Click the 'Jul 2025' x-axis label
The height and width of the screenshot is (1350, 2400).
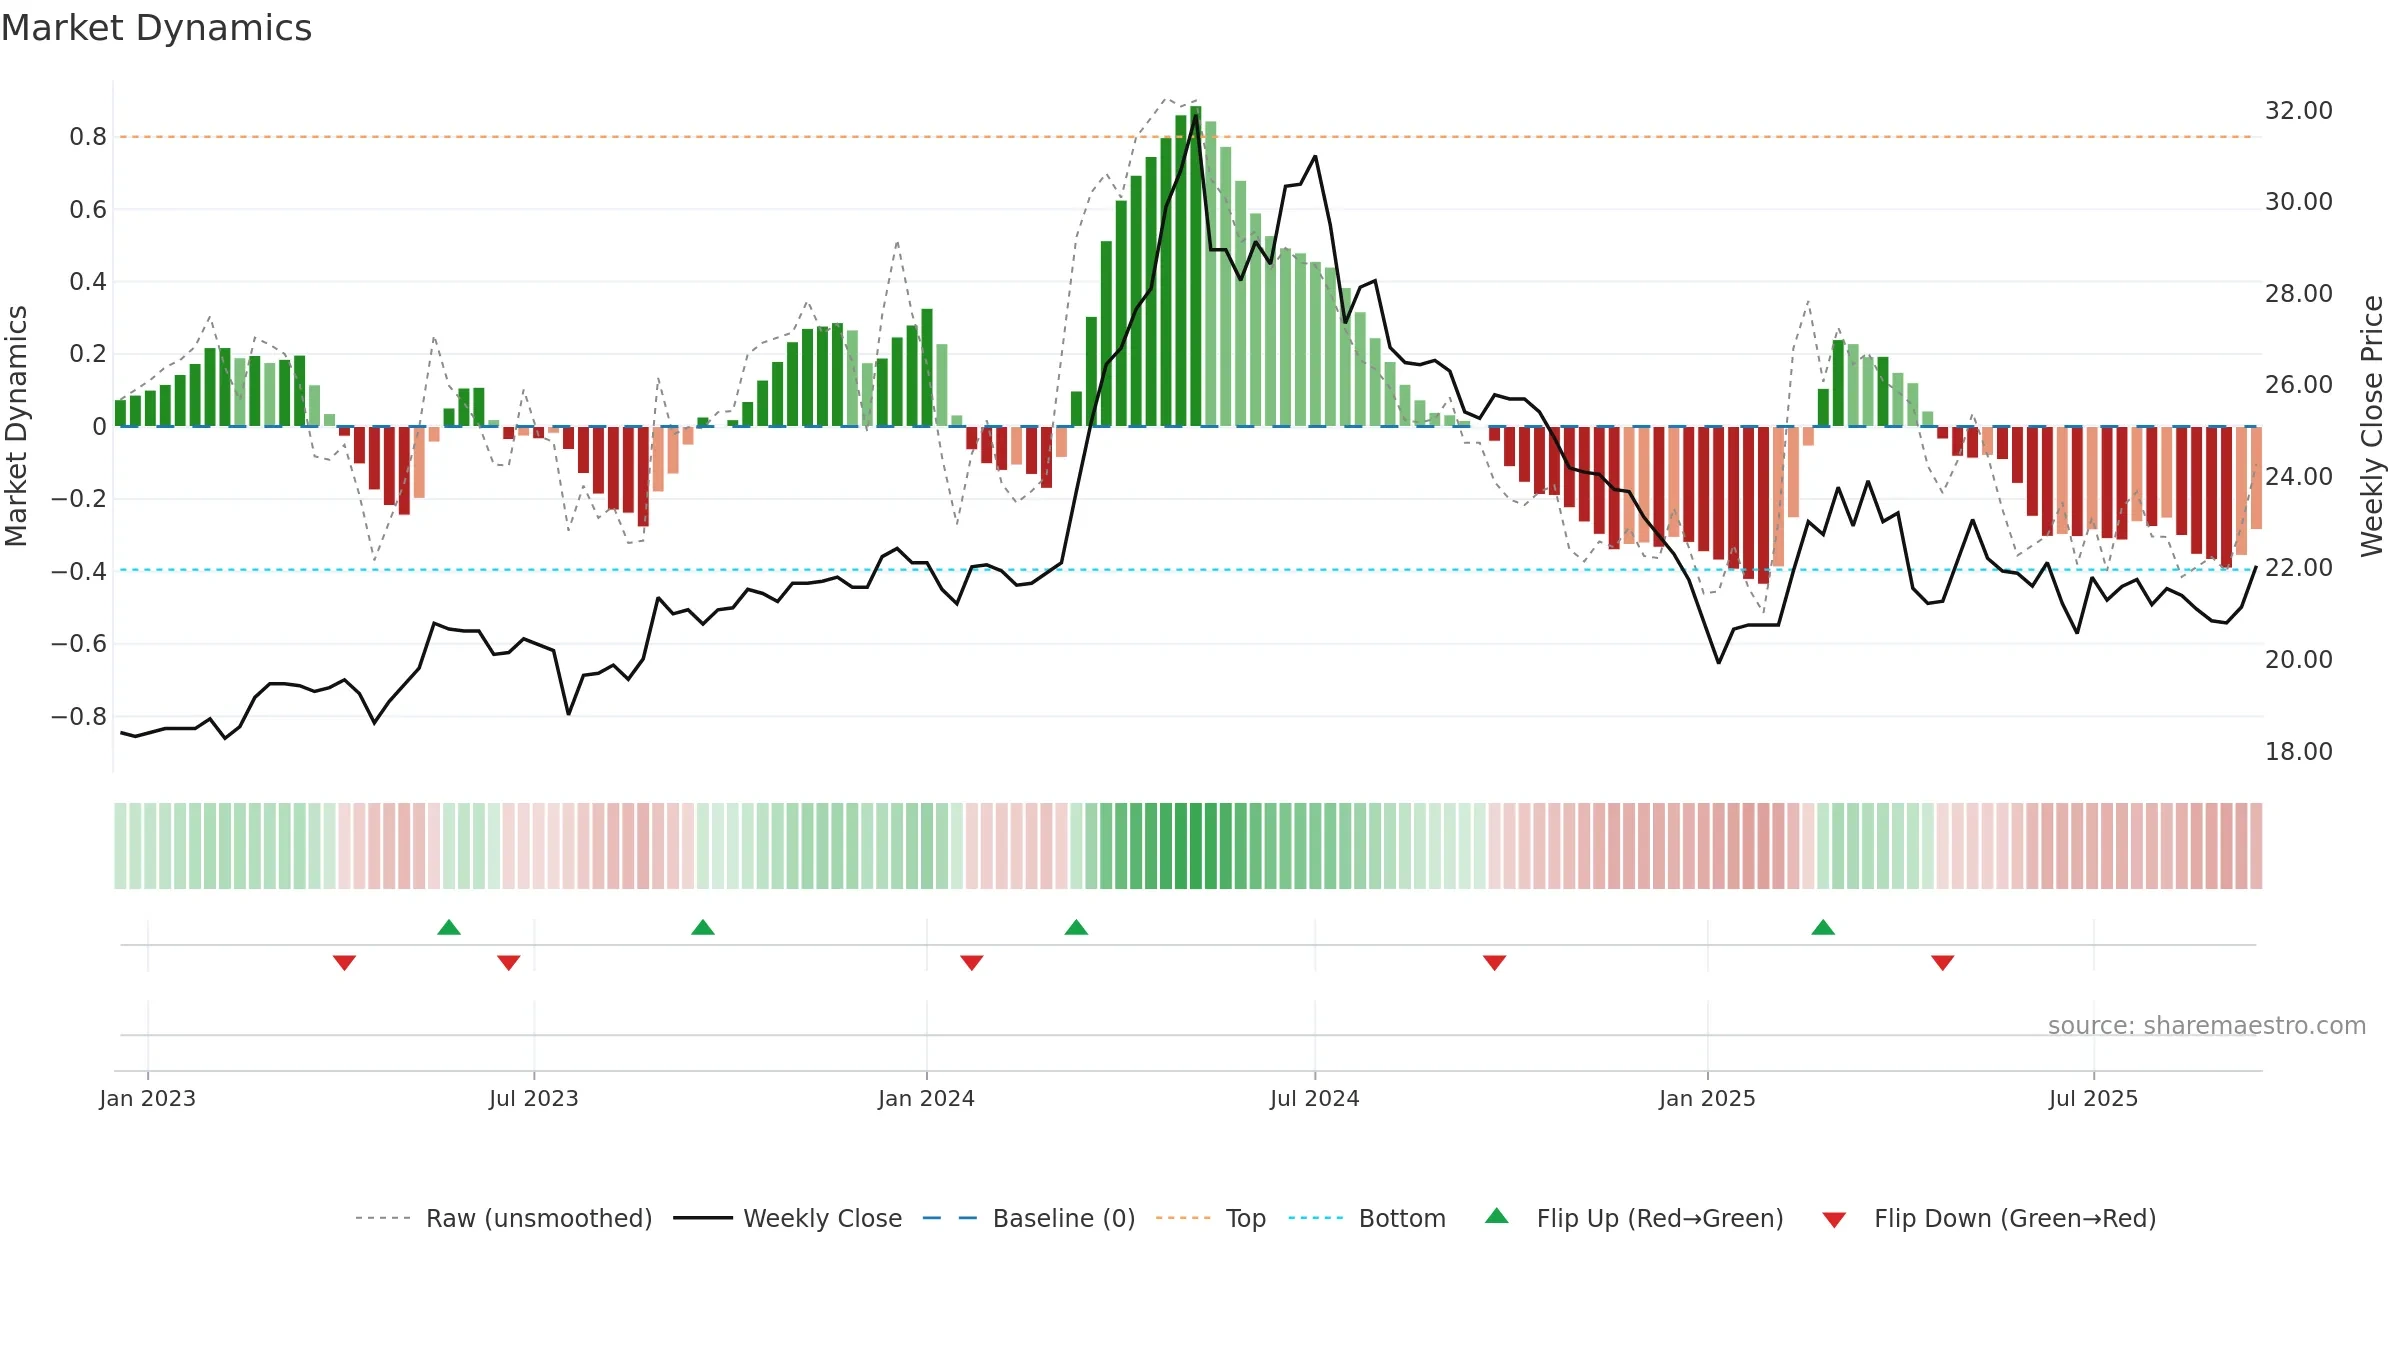[x=2094, y=1098]
